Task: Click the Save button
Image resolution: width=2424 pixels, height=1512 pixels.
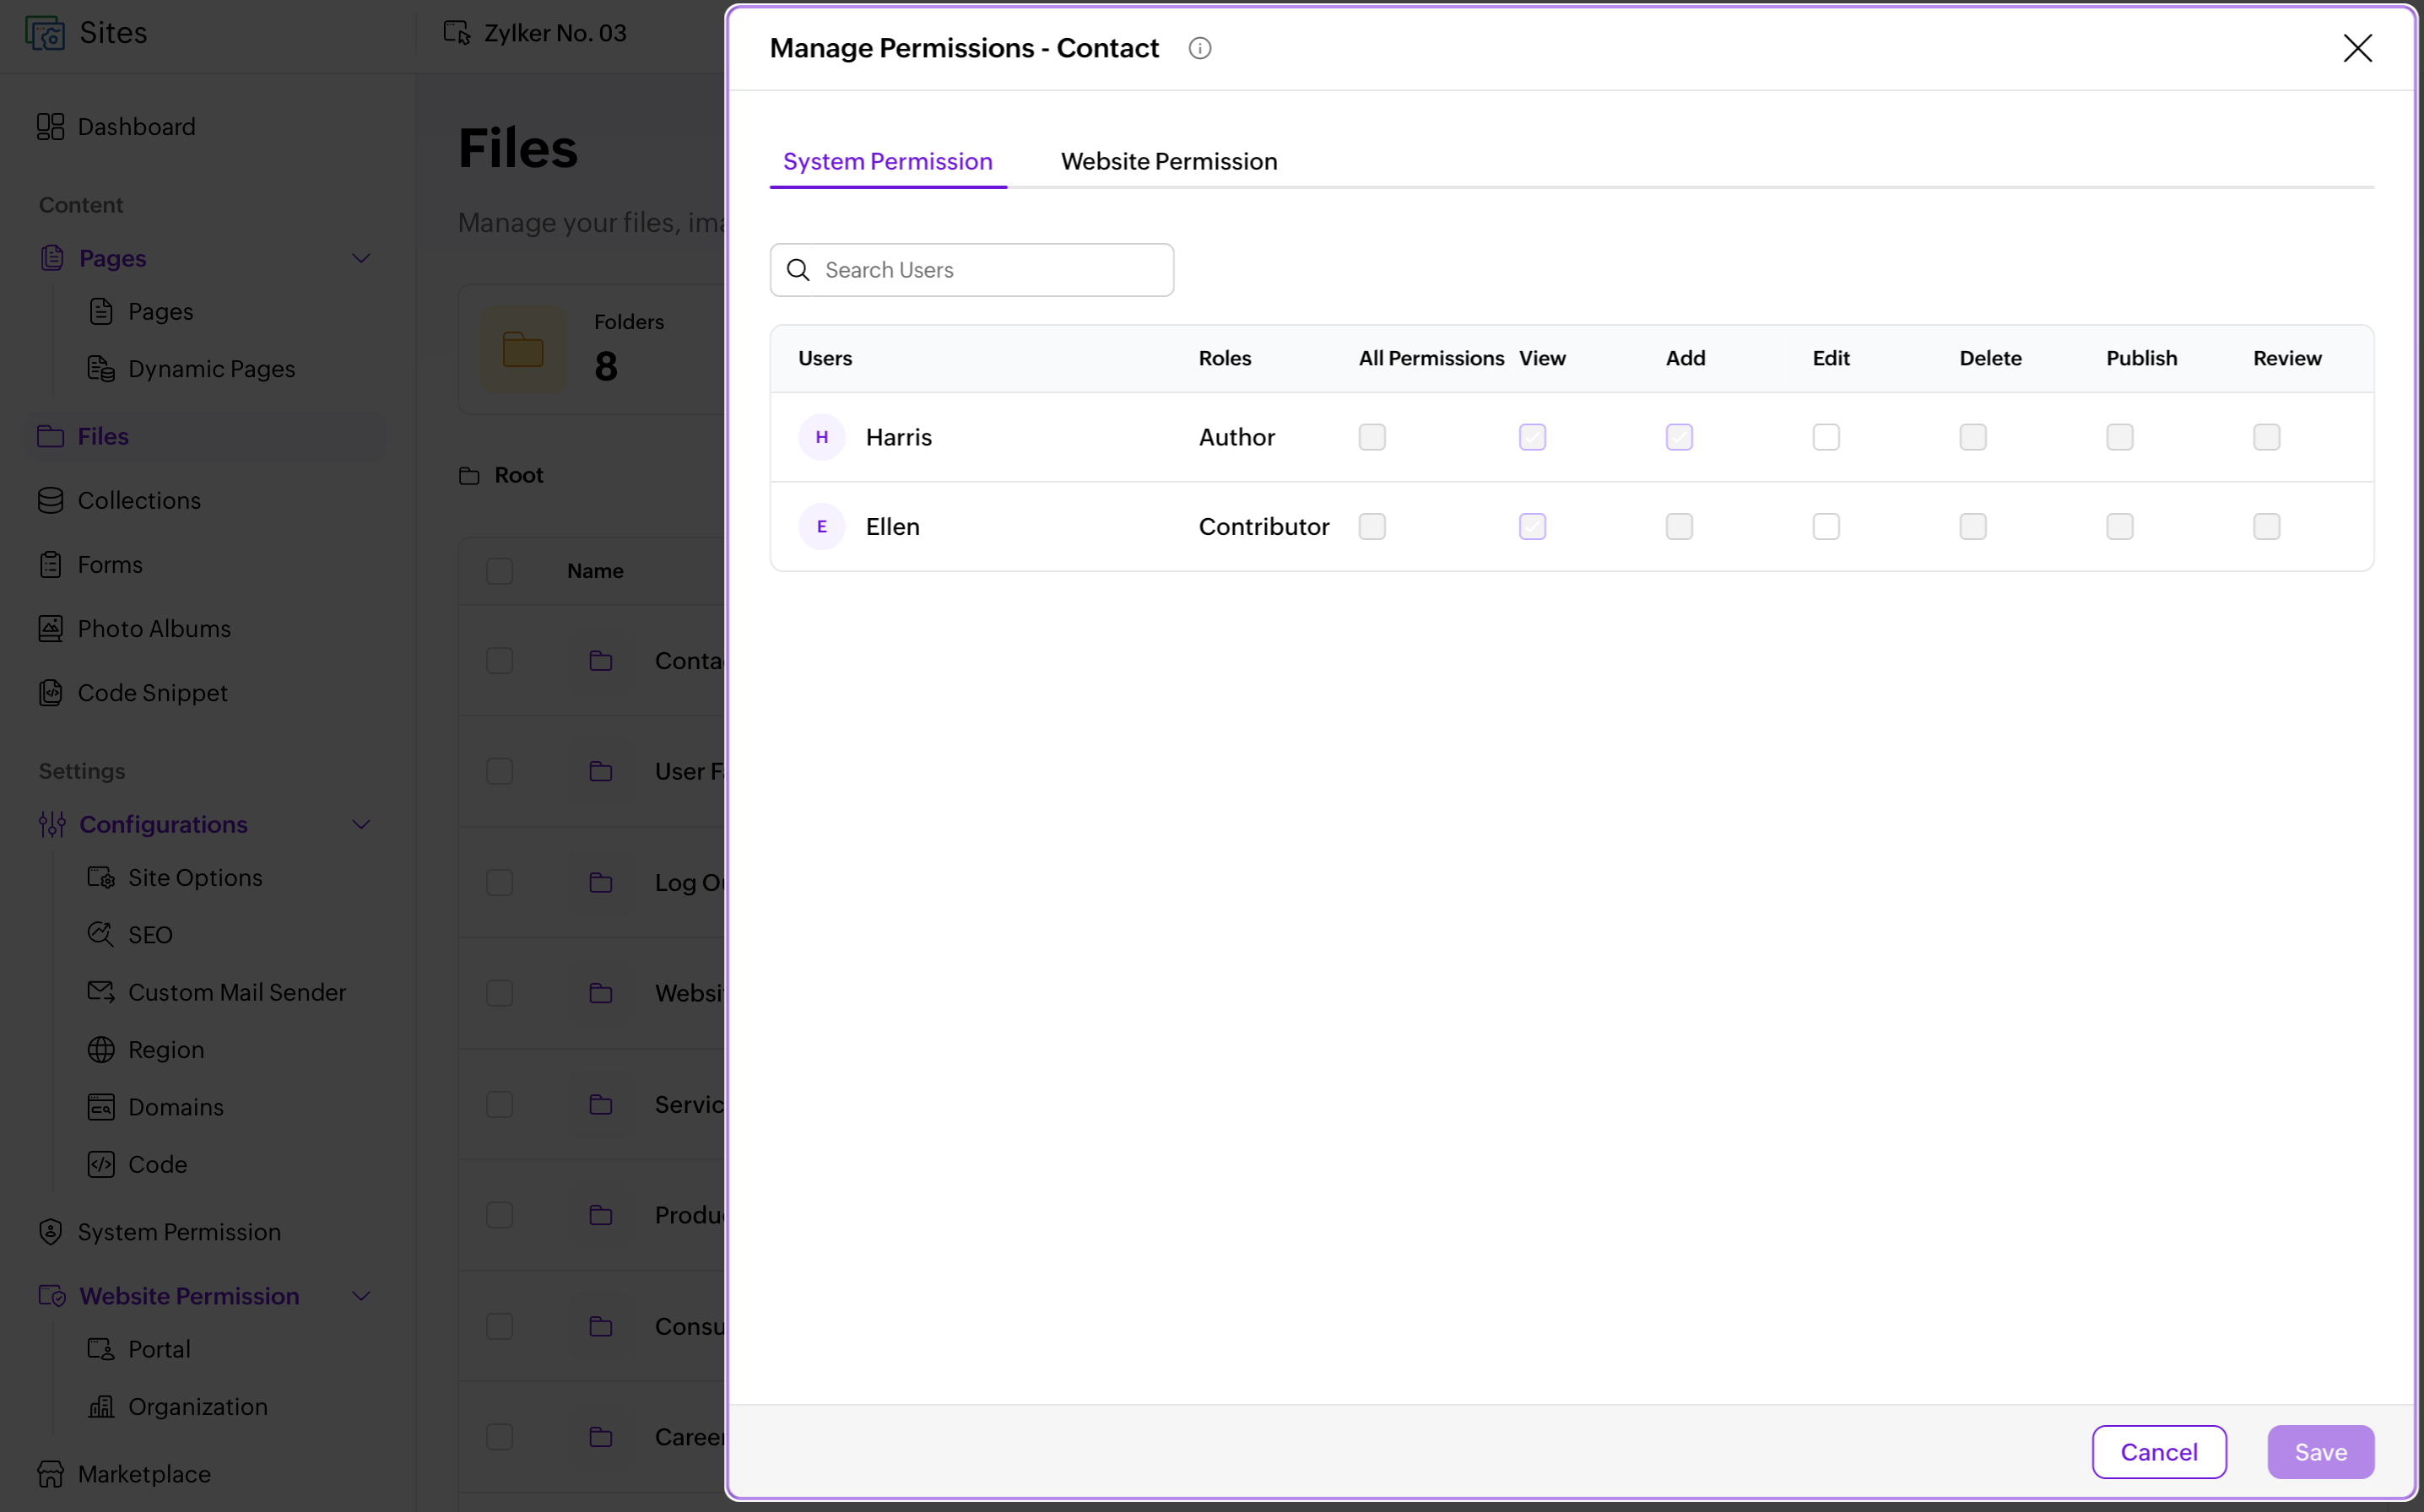Action: 2320,1451
